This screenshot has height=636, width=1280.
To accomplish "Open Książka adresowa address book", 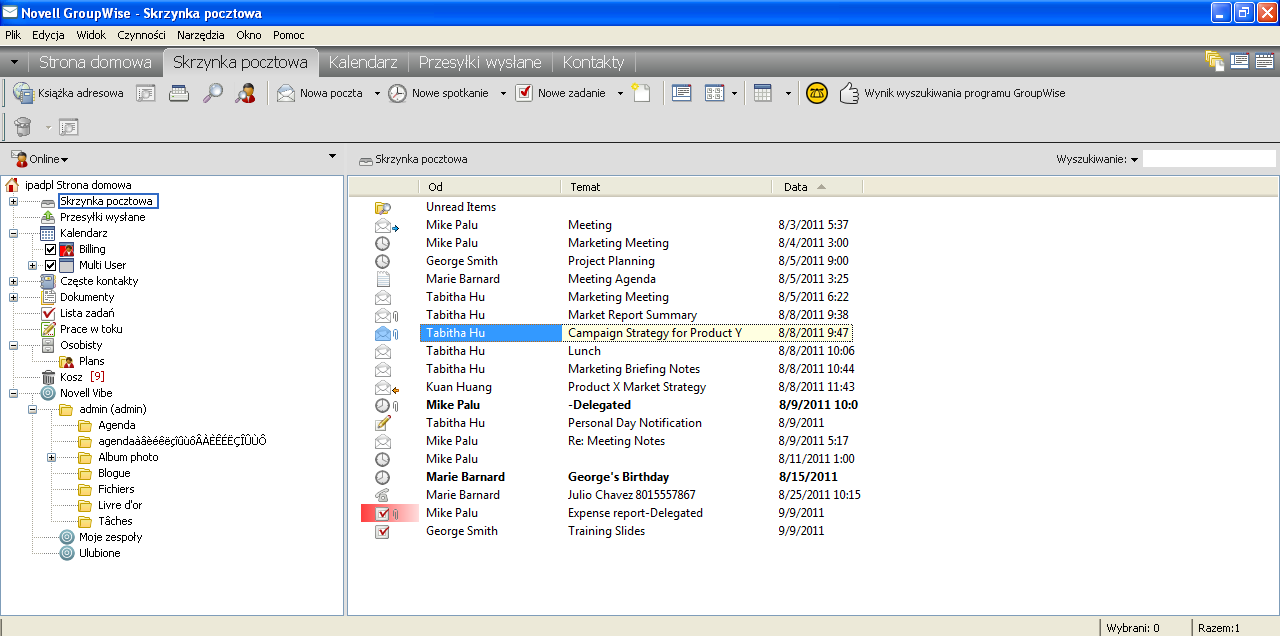I will tap(69, 93).
